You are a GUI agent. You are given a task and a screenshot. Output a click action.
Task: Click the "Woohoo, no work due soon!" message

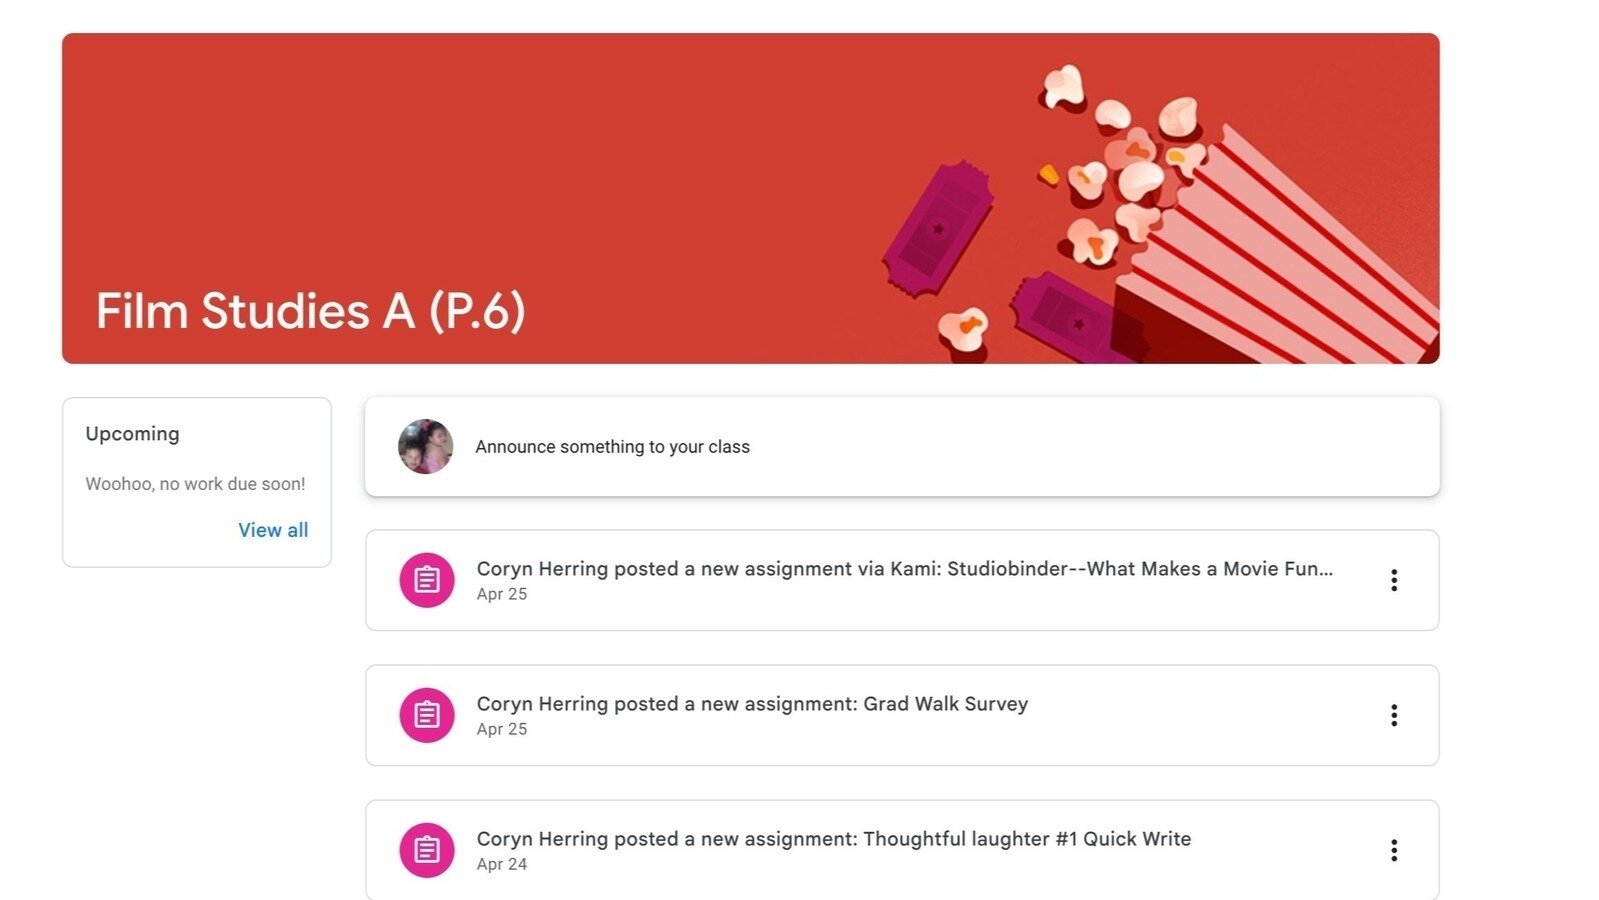click(195, 484)
